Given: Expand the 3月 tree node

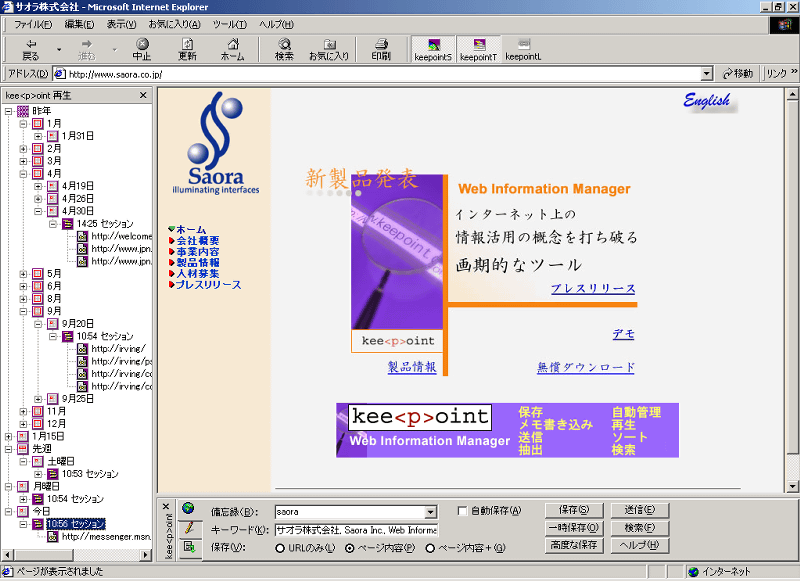Looking at the screenshot, I should [23, 161].
